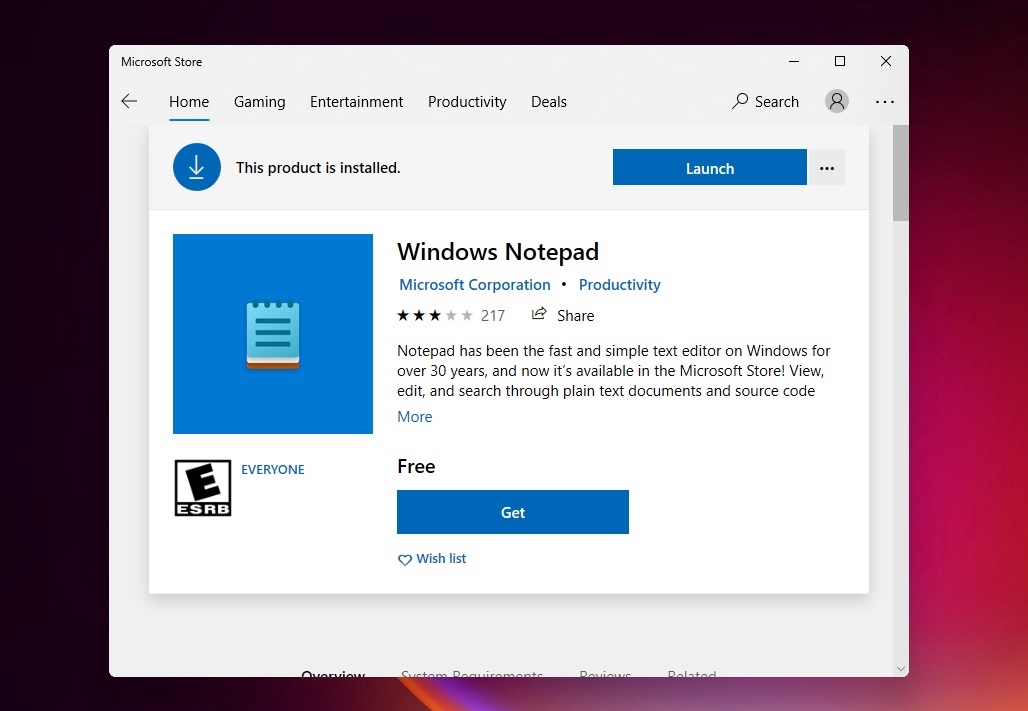Expand the description with More
1028x711 pixels.
(414, 416)
